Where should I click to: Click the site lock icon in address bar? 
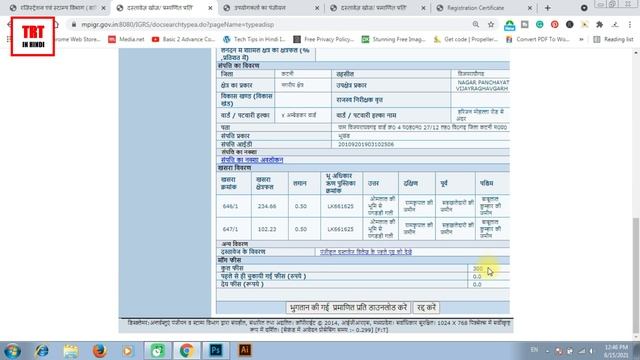point(74,24)
